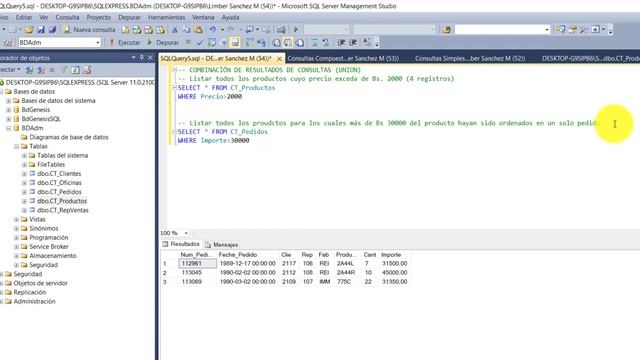Open the 100 % zoom dropdown

tap(186, 233)
